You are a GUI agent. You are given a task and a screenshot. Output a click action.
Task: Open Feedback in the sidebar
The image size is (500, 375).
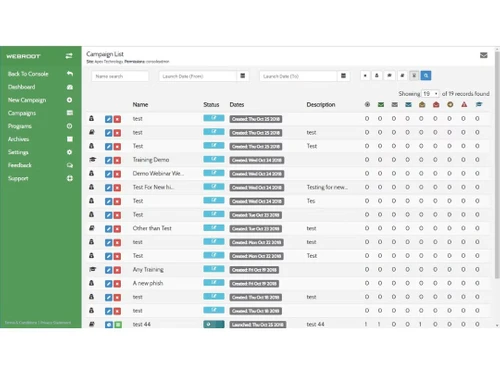(40, 165)
